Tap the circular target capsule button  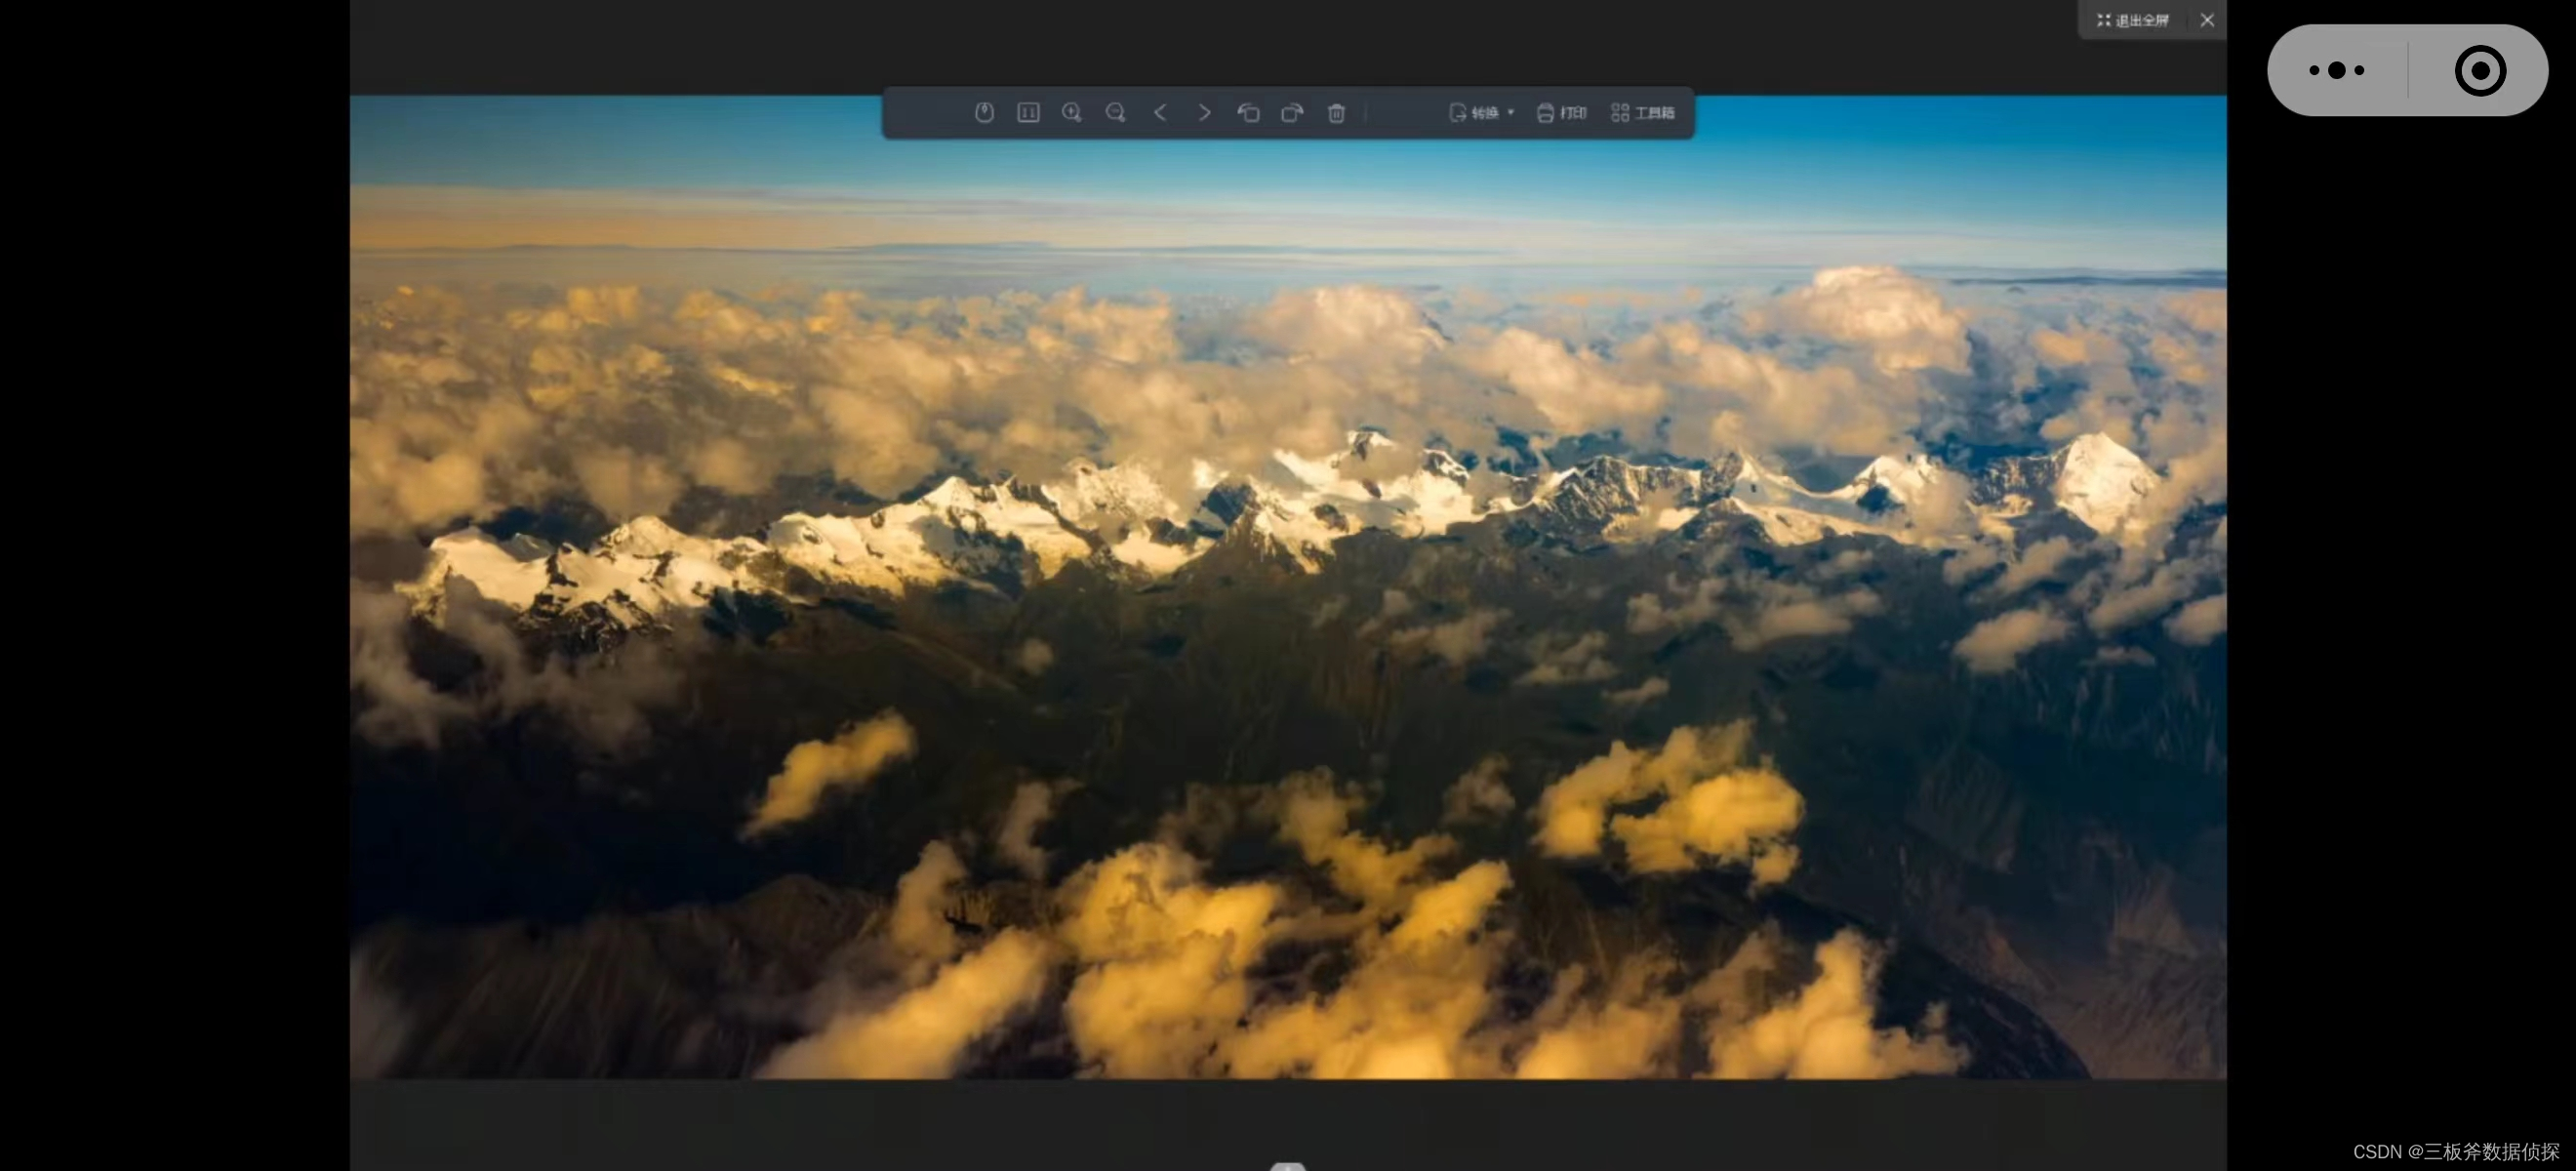pos(2480,70)
